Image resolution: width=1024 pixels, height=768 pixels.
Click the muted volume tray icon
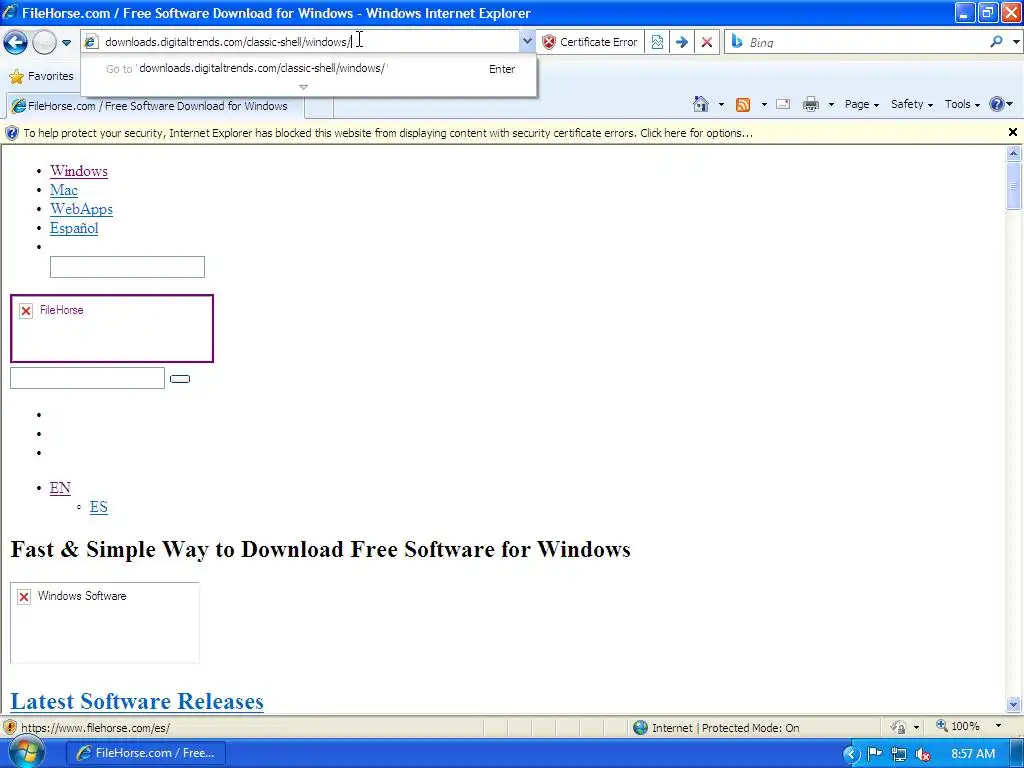[x=923, y=754]
